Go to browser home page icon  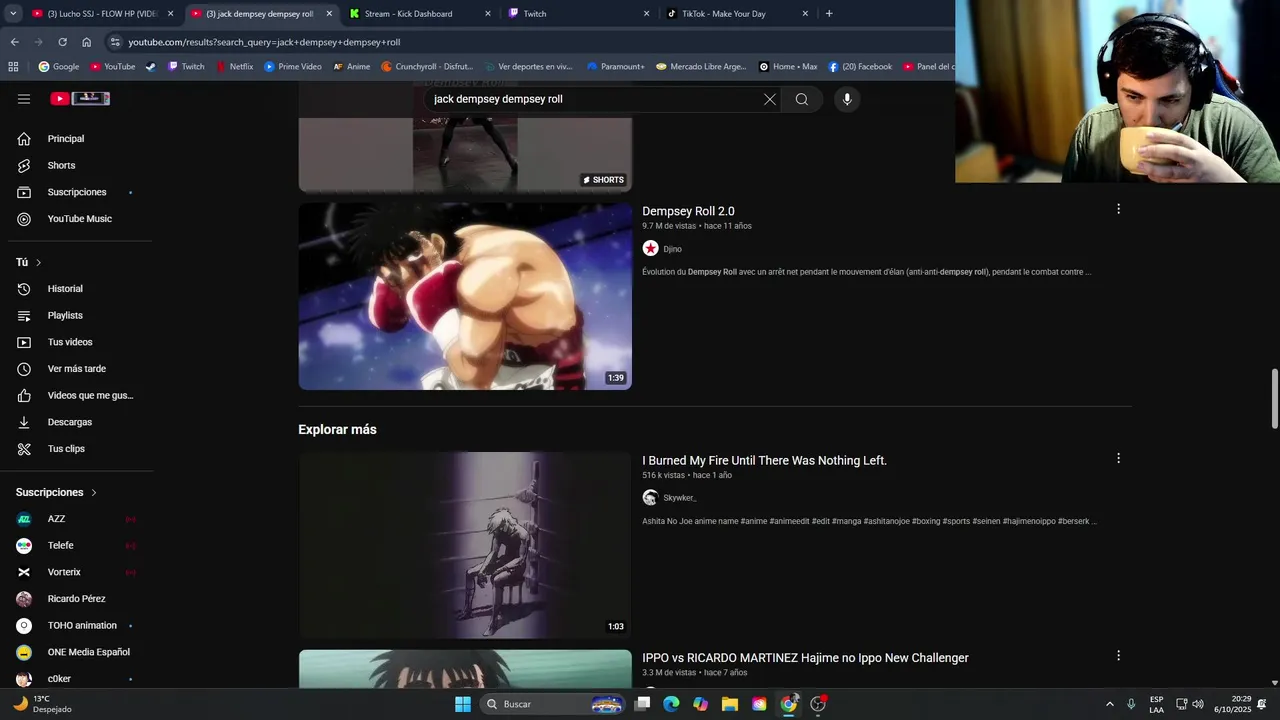pyautogui.click(x=87, y=42)
